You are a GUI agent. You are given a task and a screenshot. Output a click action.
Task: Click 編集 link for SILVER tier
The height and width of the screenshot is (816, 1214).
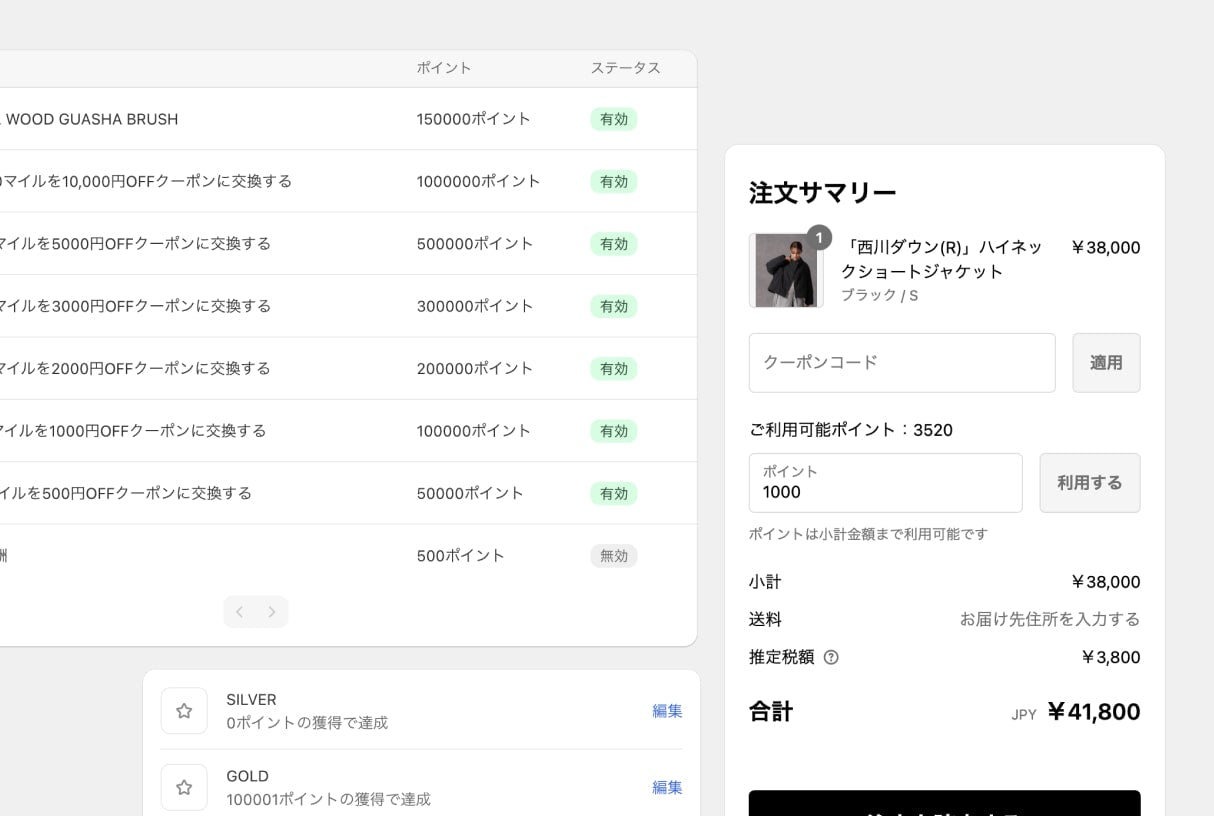point(667,711)
